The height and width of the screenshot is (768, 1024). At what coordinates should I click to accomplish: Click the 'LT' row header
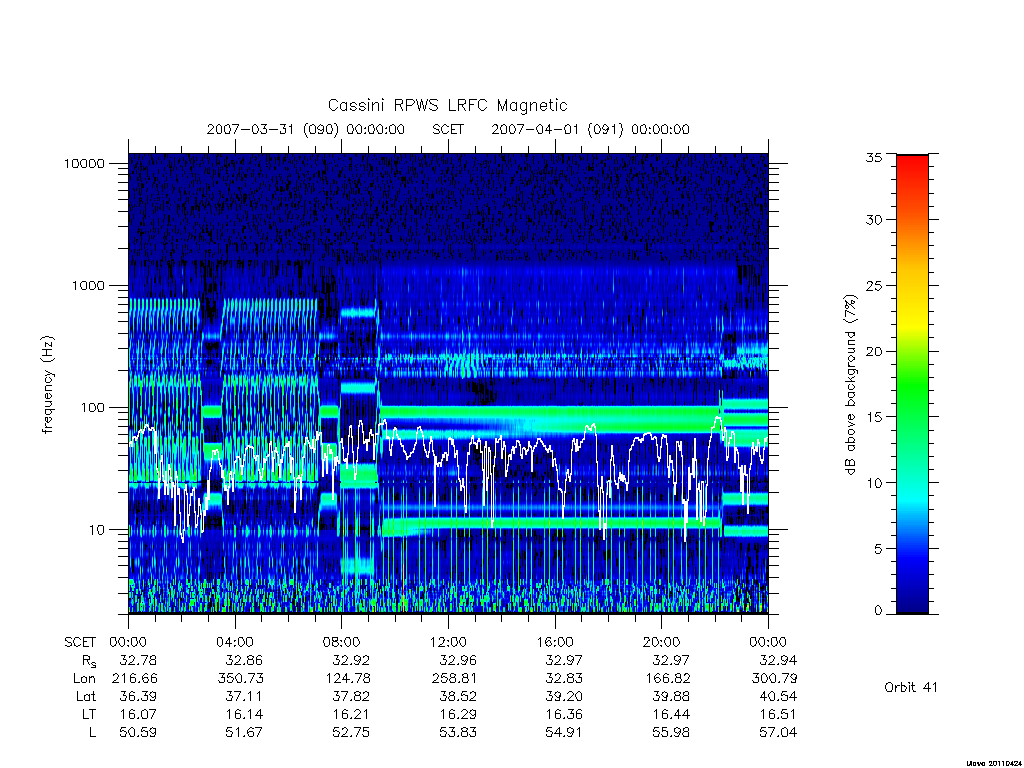tap(89, 714)
